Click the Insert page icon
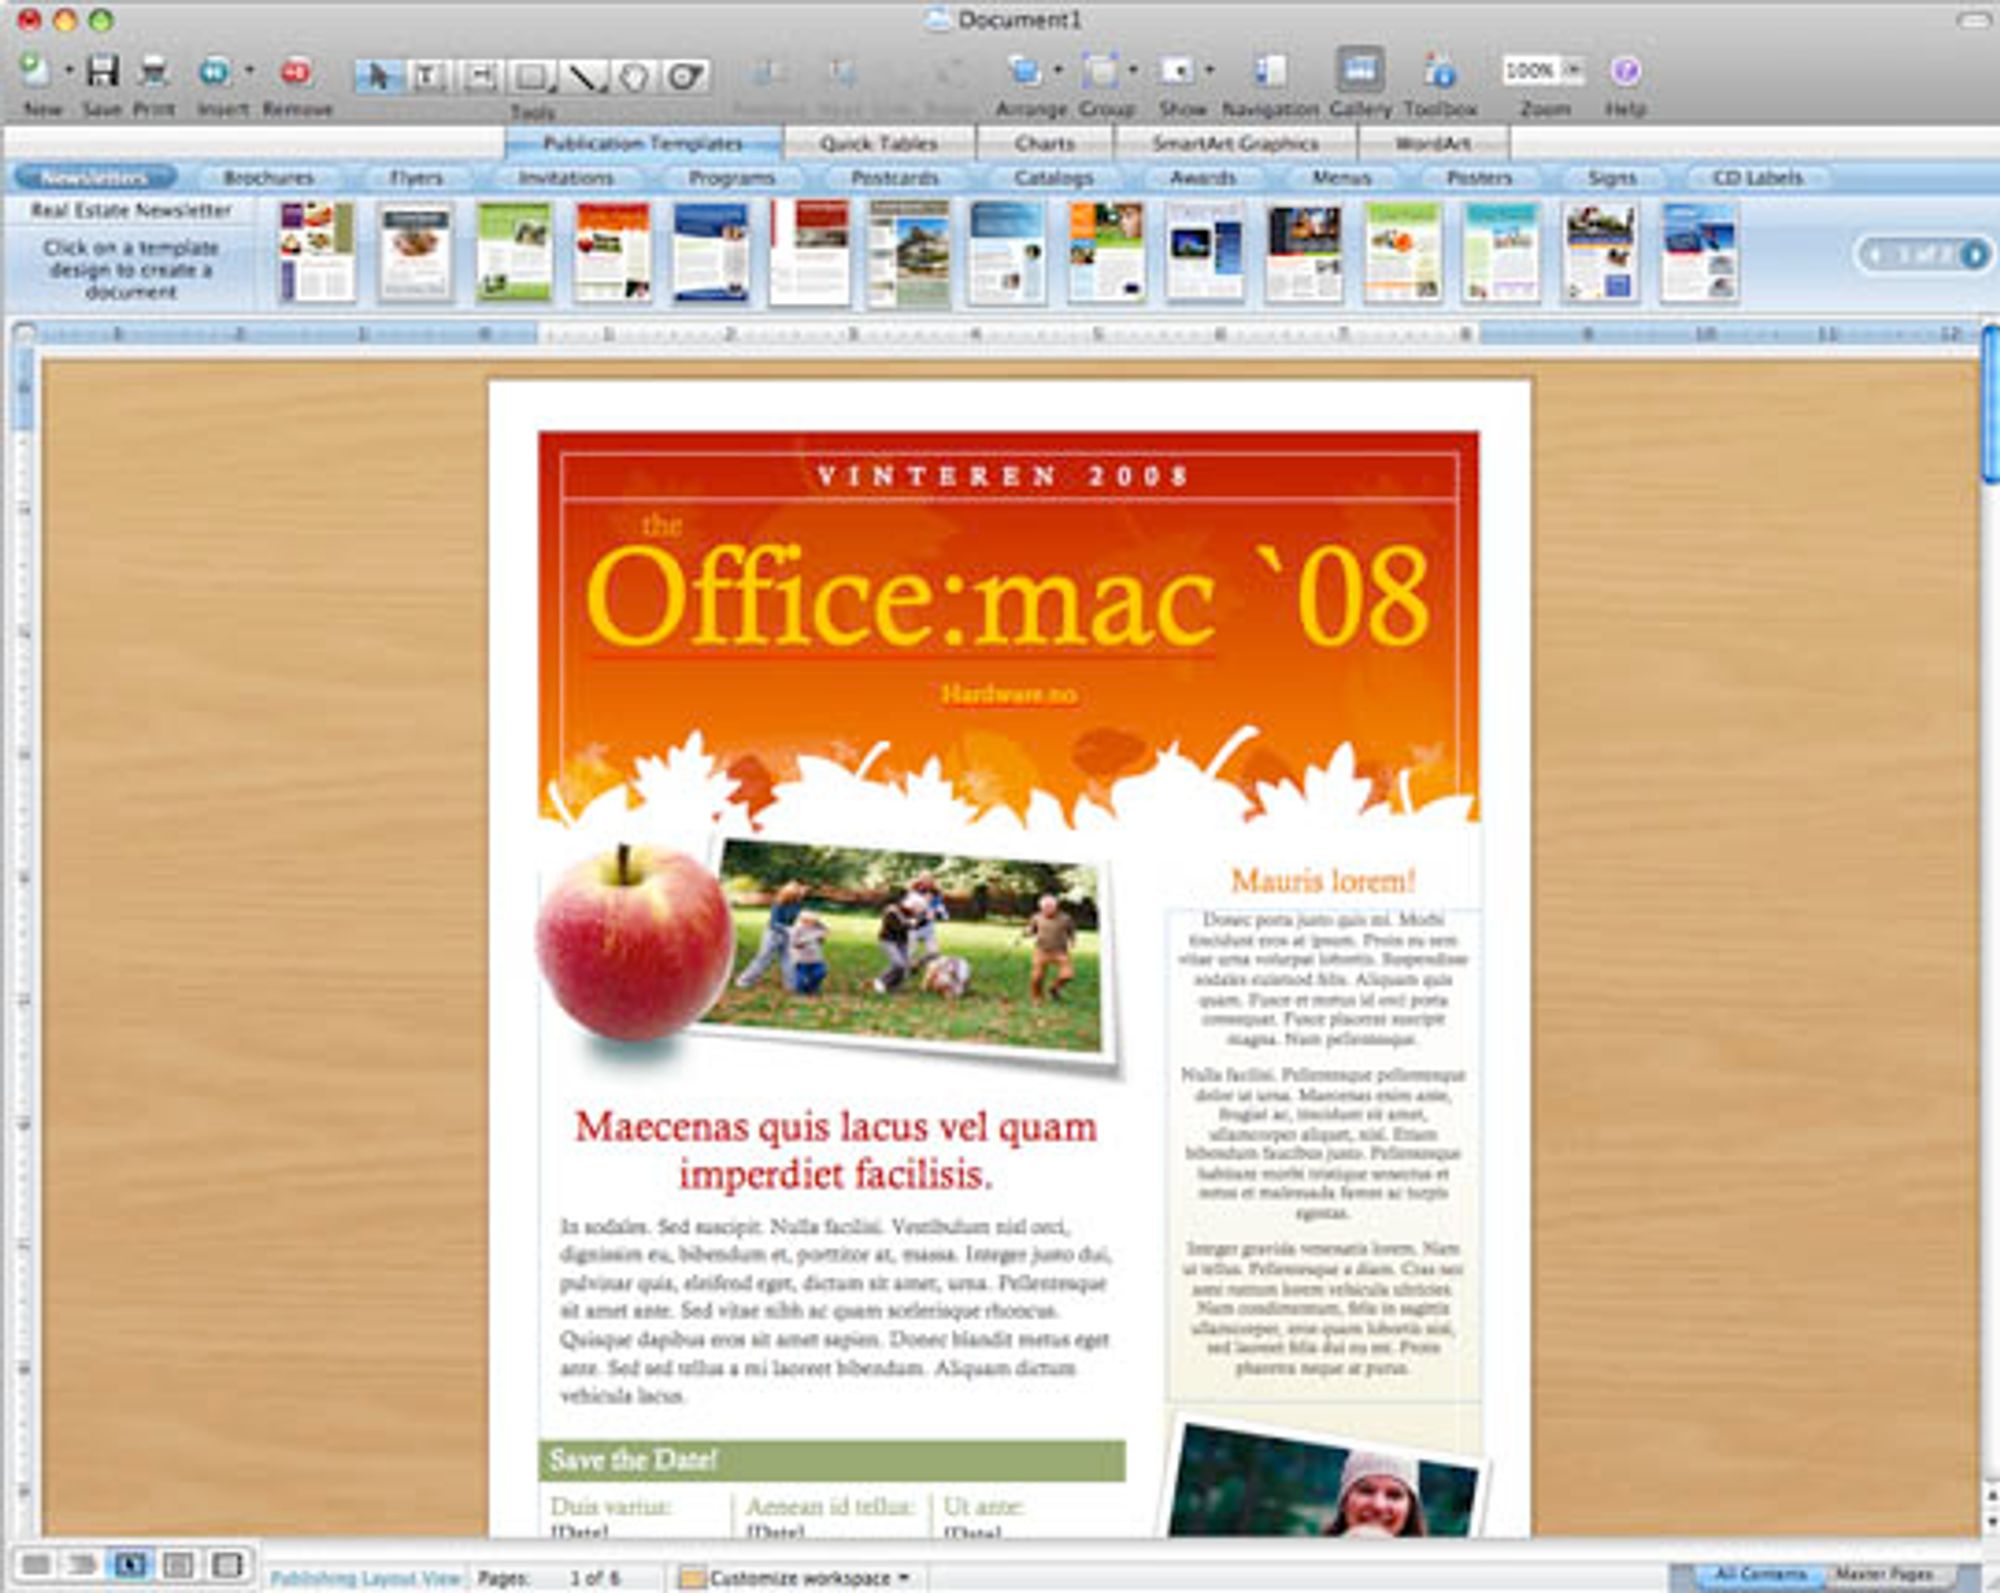This screenshot has width=2000, height=1593. (214, 71)
